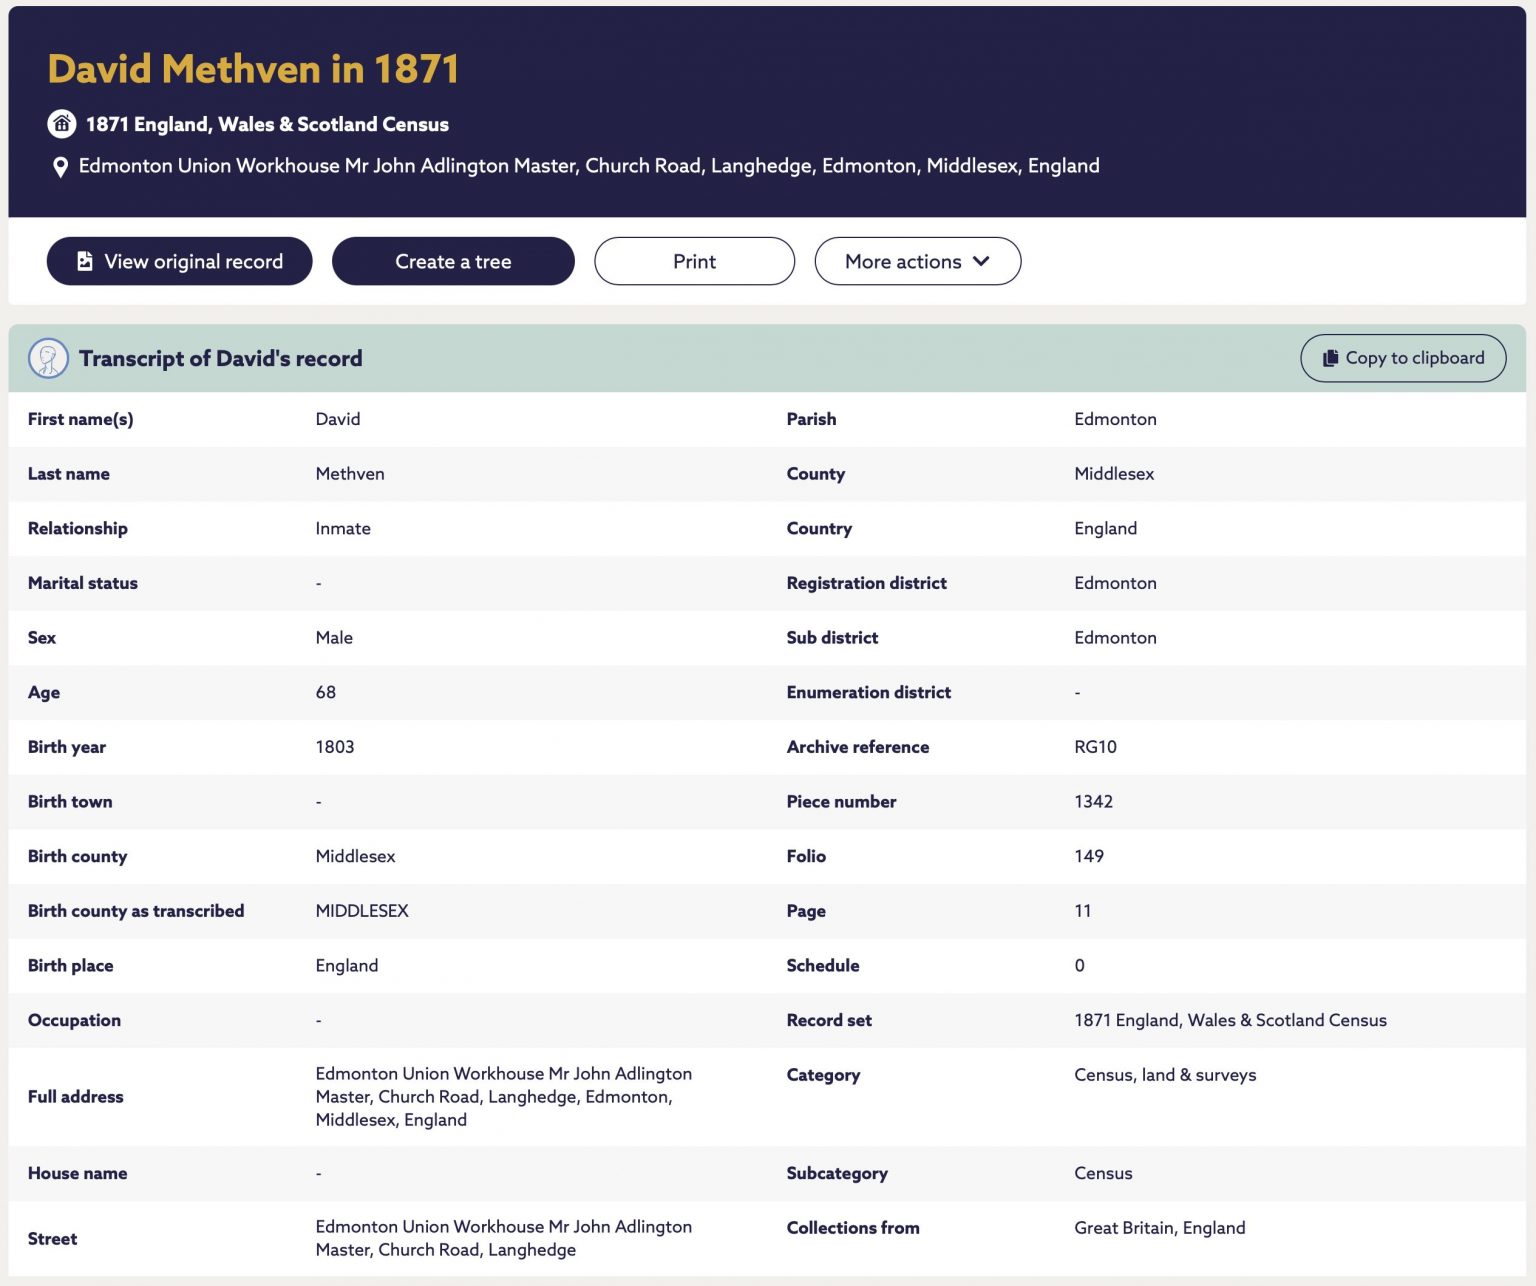Click the subcategory value 'Census'
Screen dimensions: 1536x1286
pos(1103,1173)
